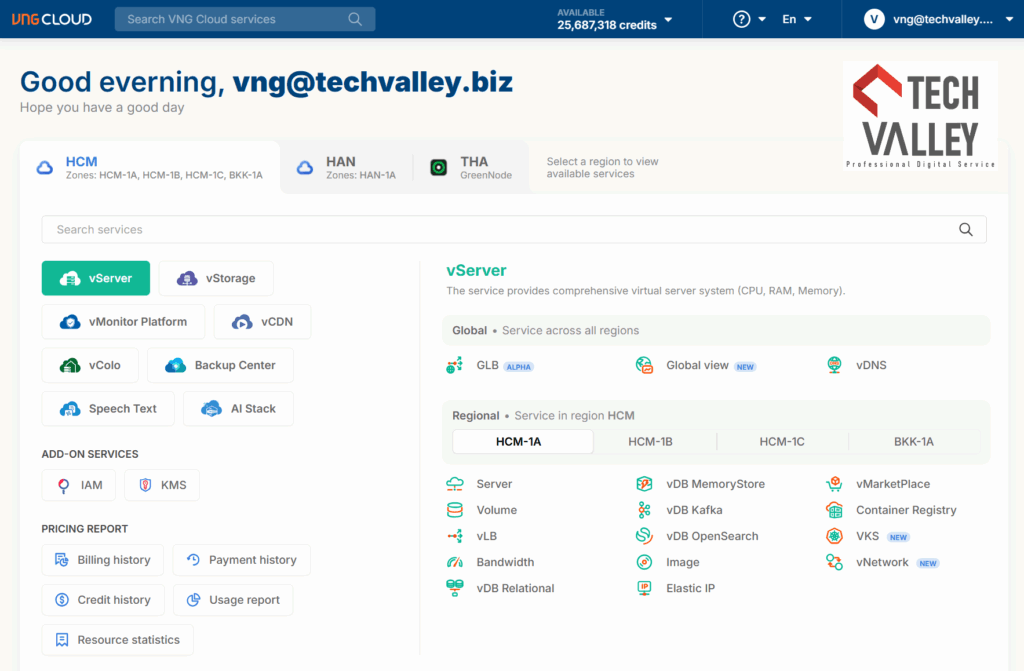
Task: Click the vDB Relational icon
Action: [x=455, y=588]
